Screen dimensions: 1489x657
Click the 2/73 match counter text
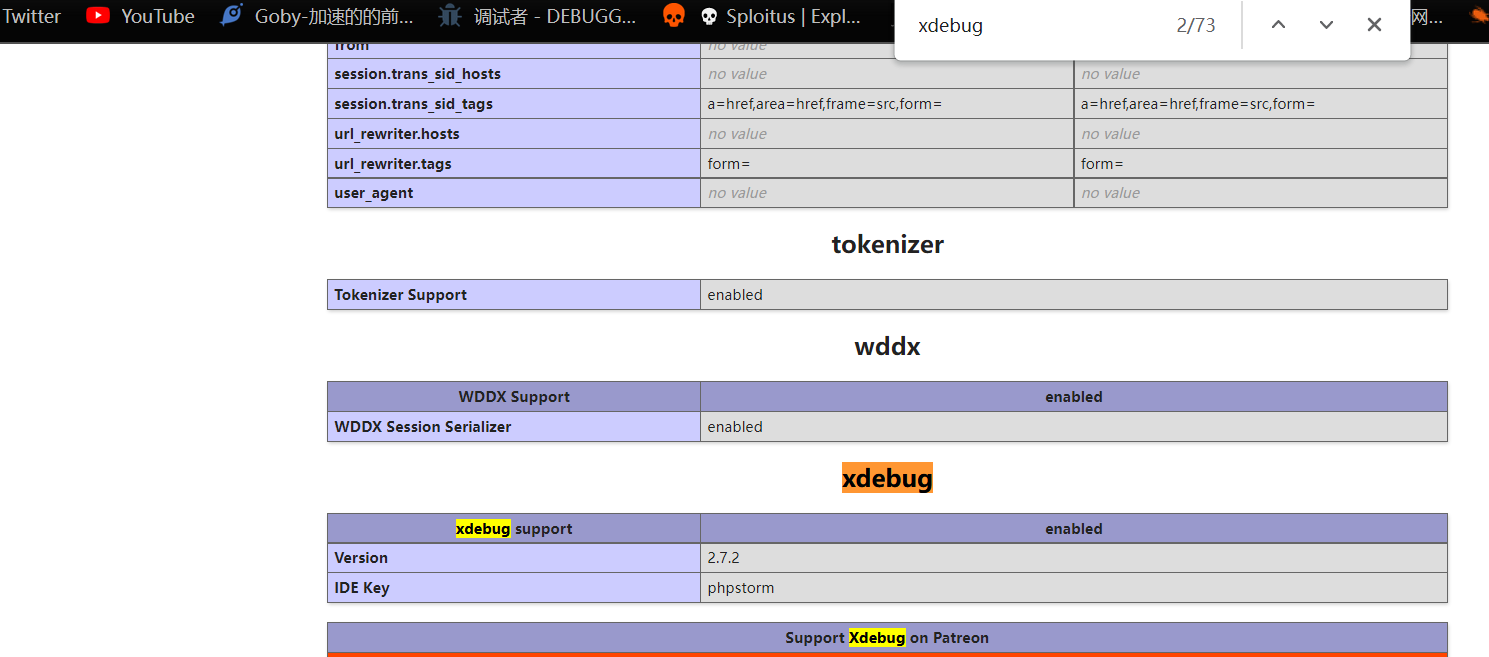(1196, 26)
